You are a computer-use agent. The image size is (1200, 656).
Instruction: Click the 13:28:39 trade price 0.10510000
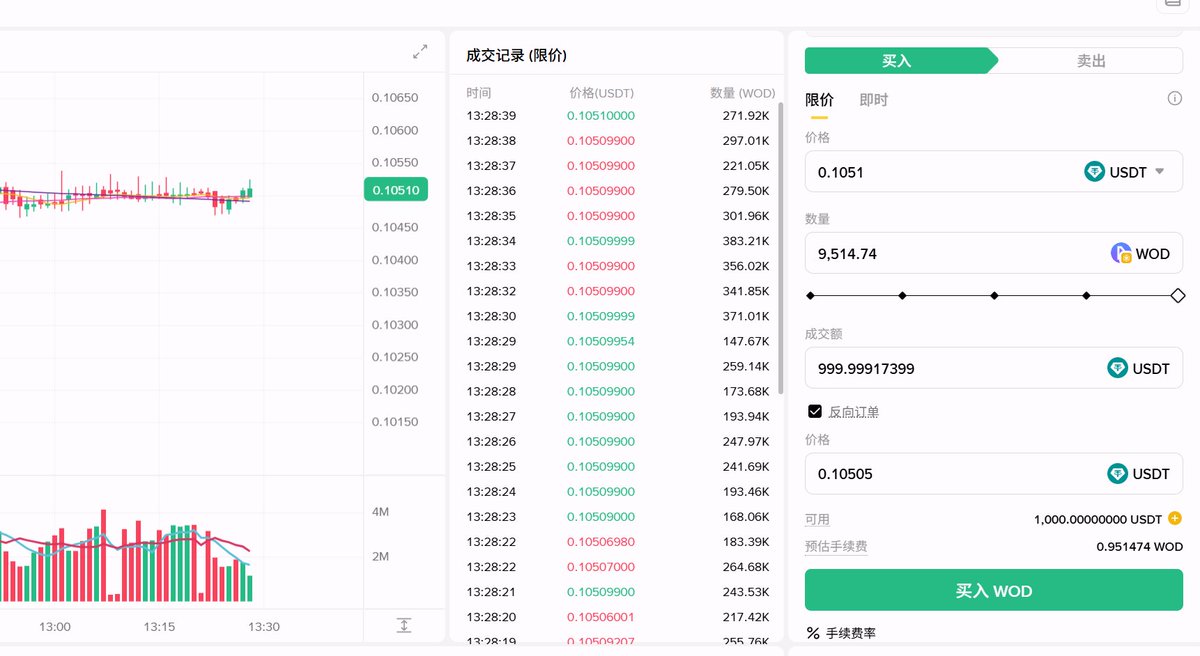(601, 116)
